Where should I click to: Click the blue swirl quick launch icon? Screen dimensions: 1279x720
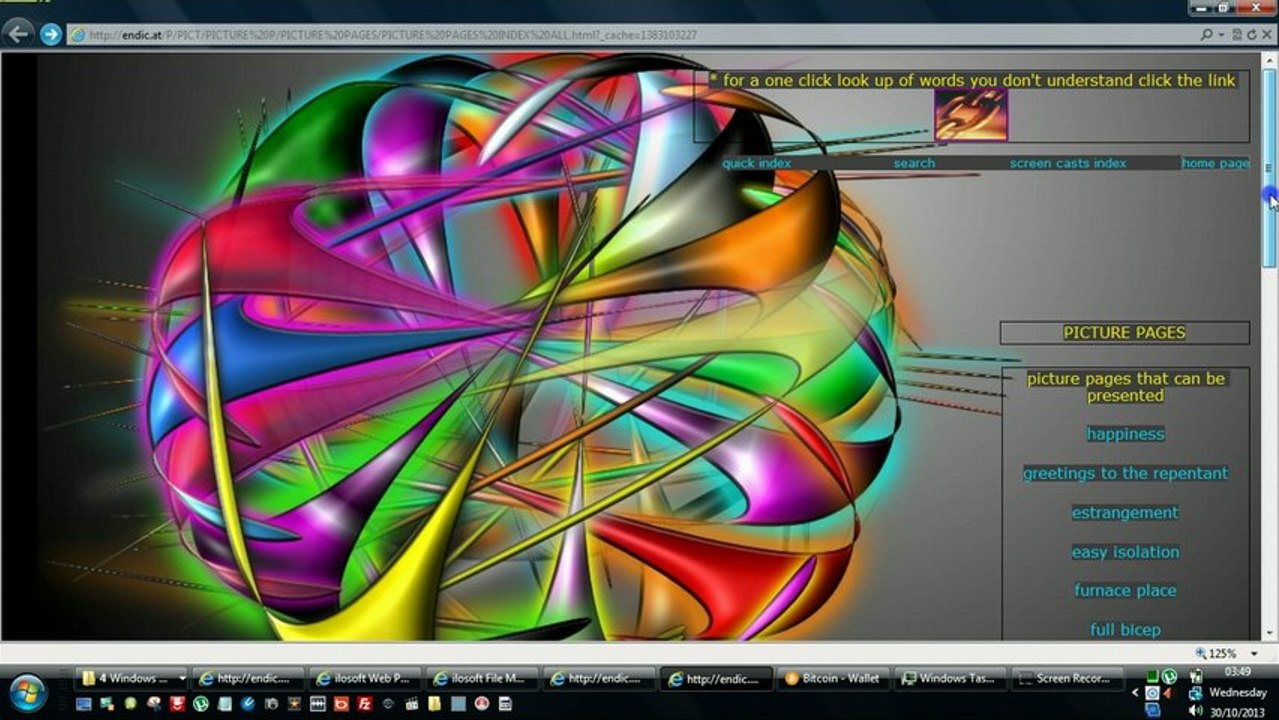[248, 704]
